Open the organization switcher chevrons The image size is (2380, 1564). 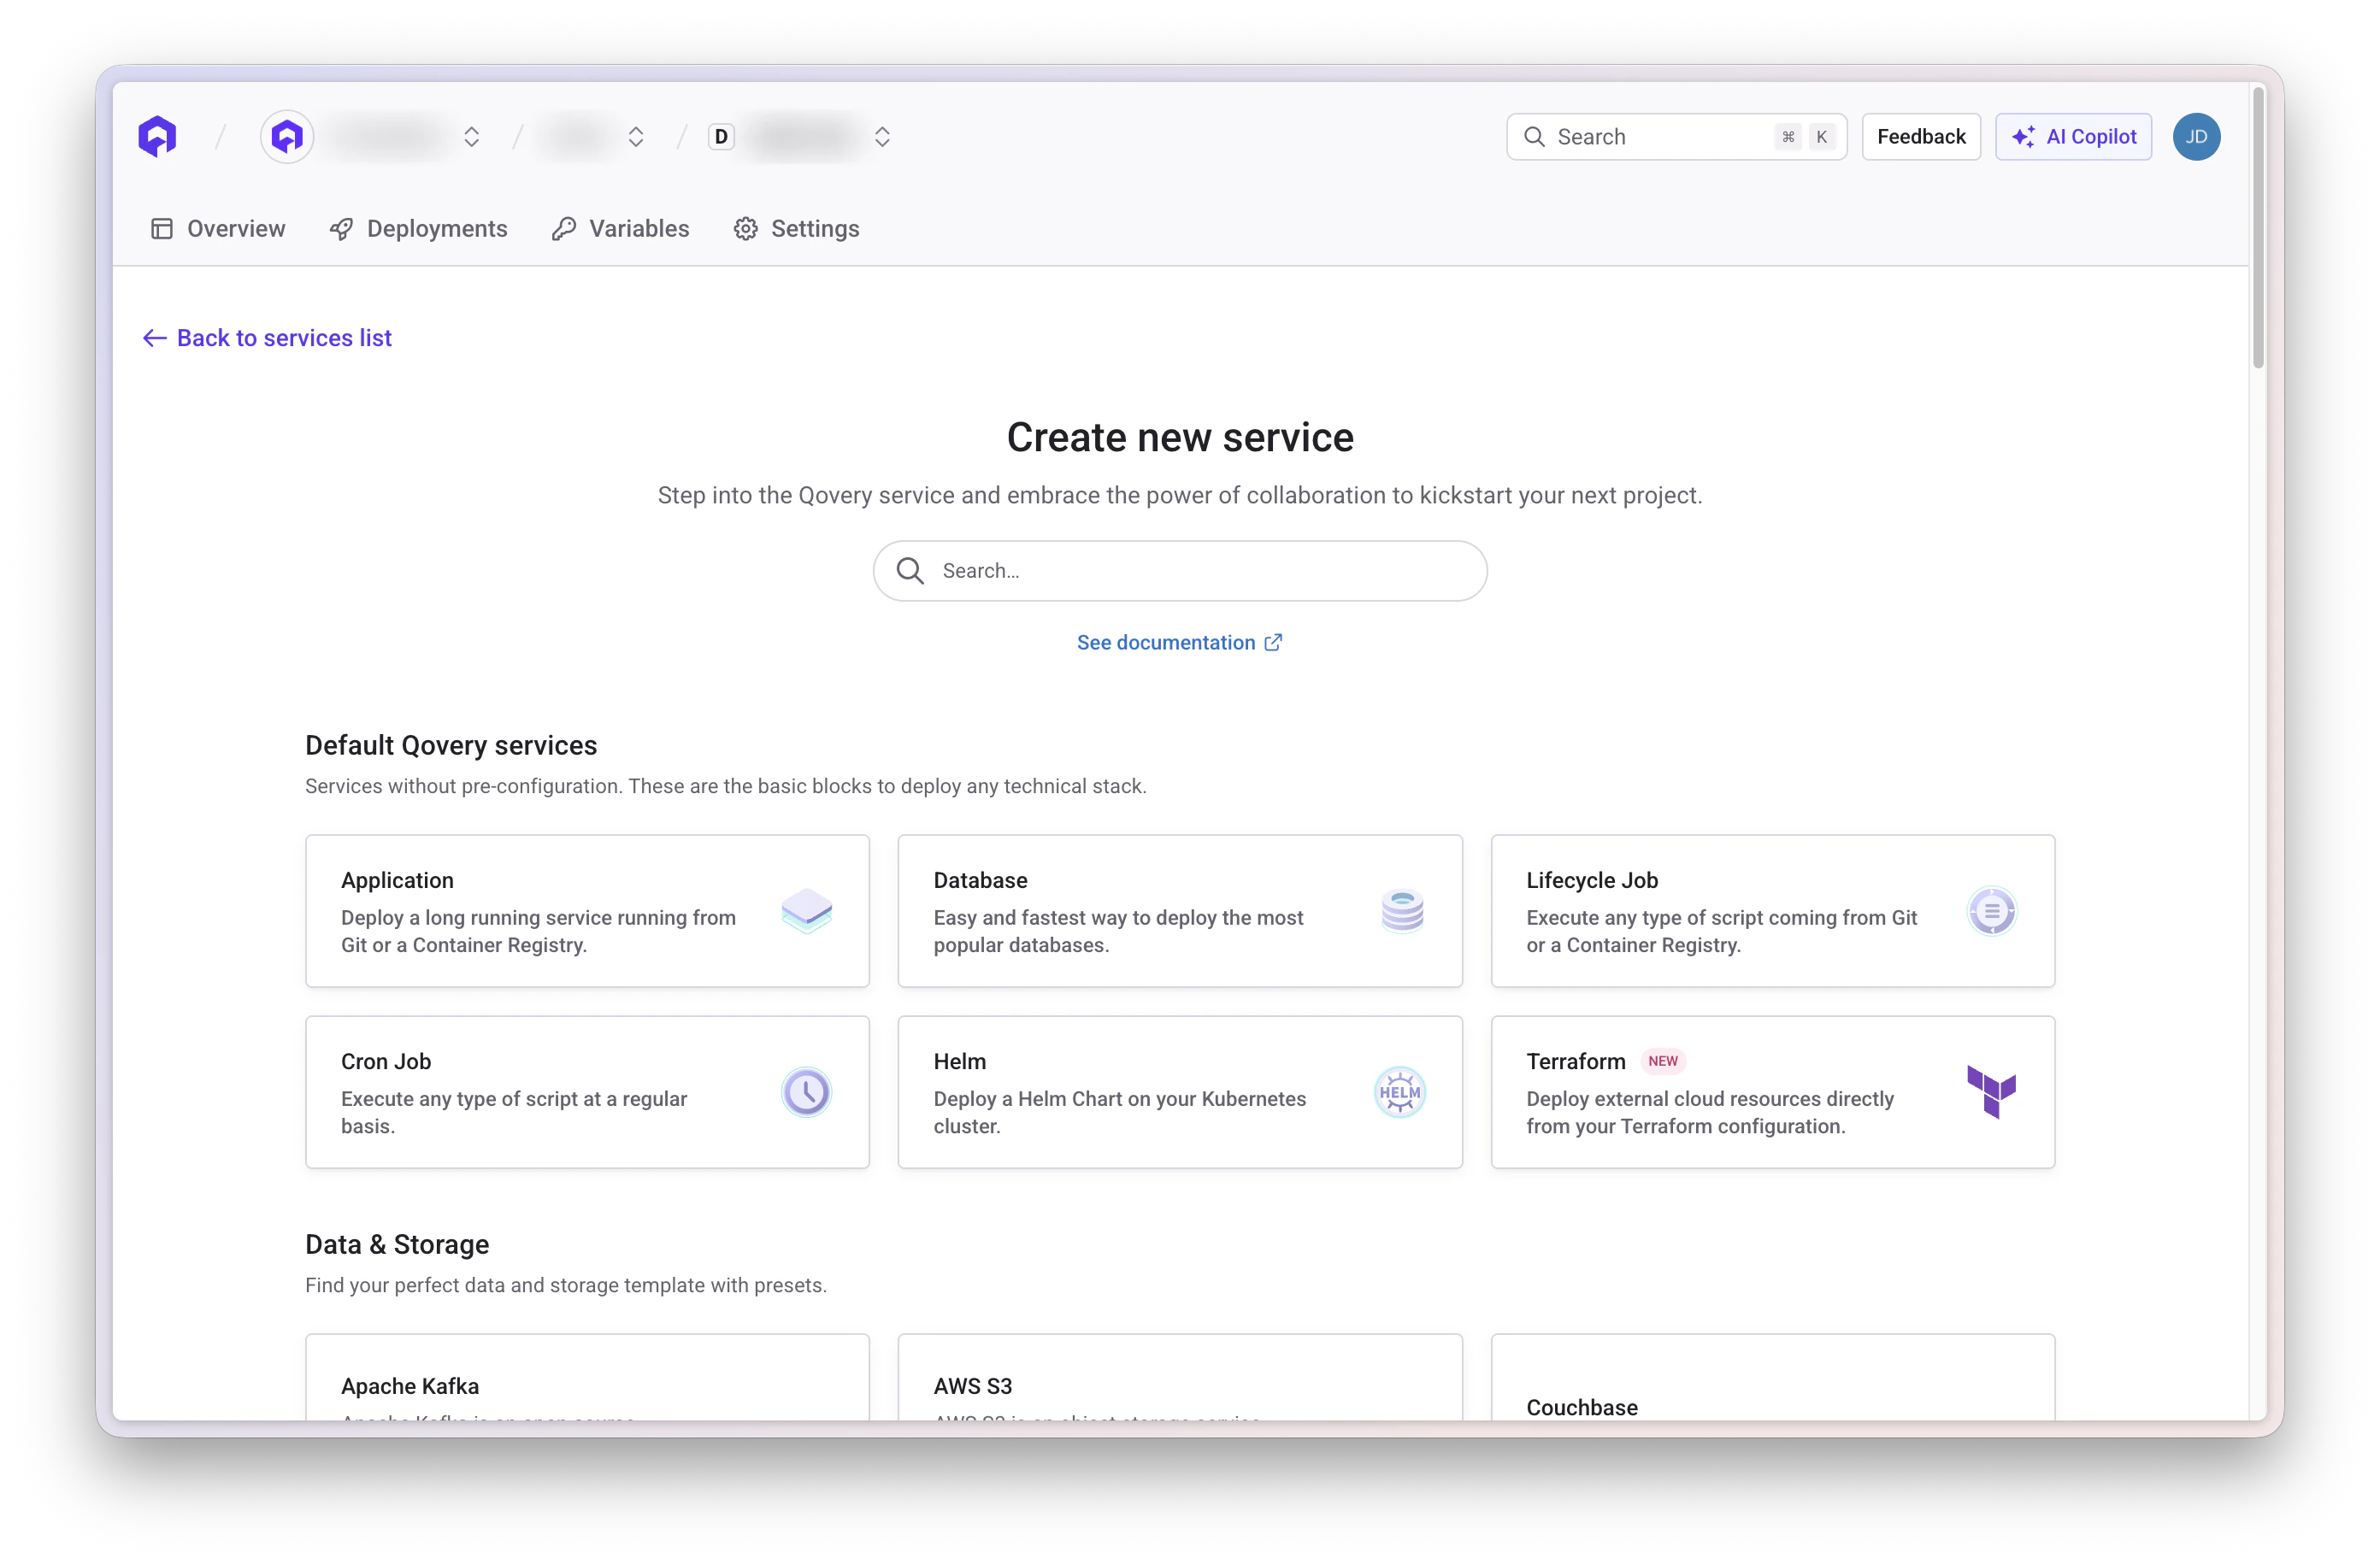472,137
